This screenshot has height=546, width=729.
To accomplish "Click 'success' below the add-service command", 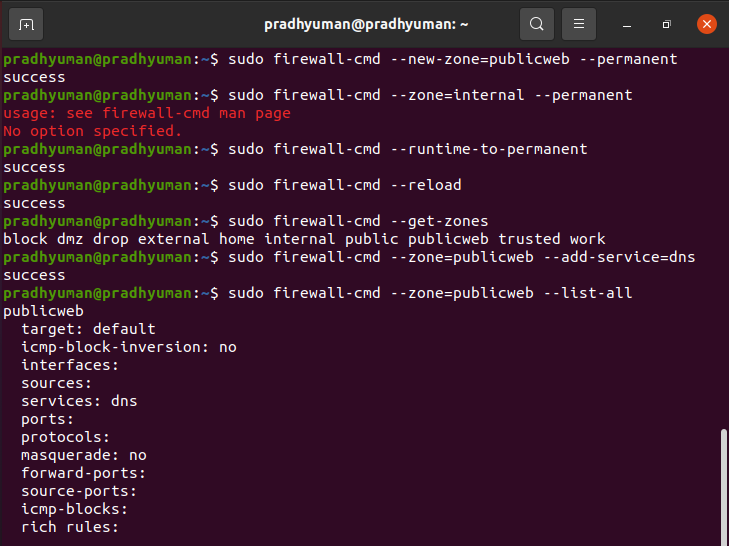I will (x=34, y=275).
